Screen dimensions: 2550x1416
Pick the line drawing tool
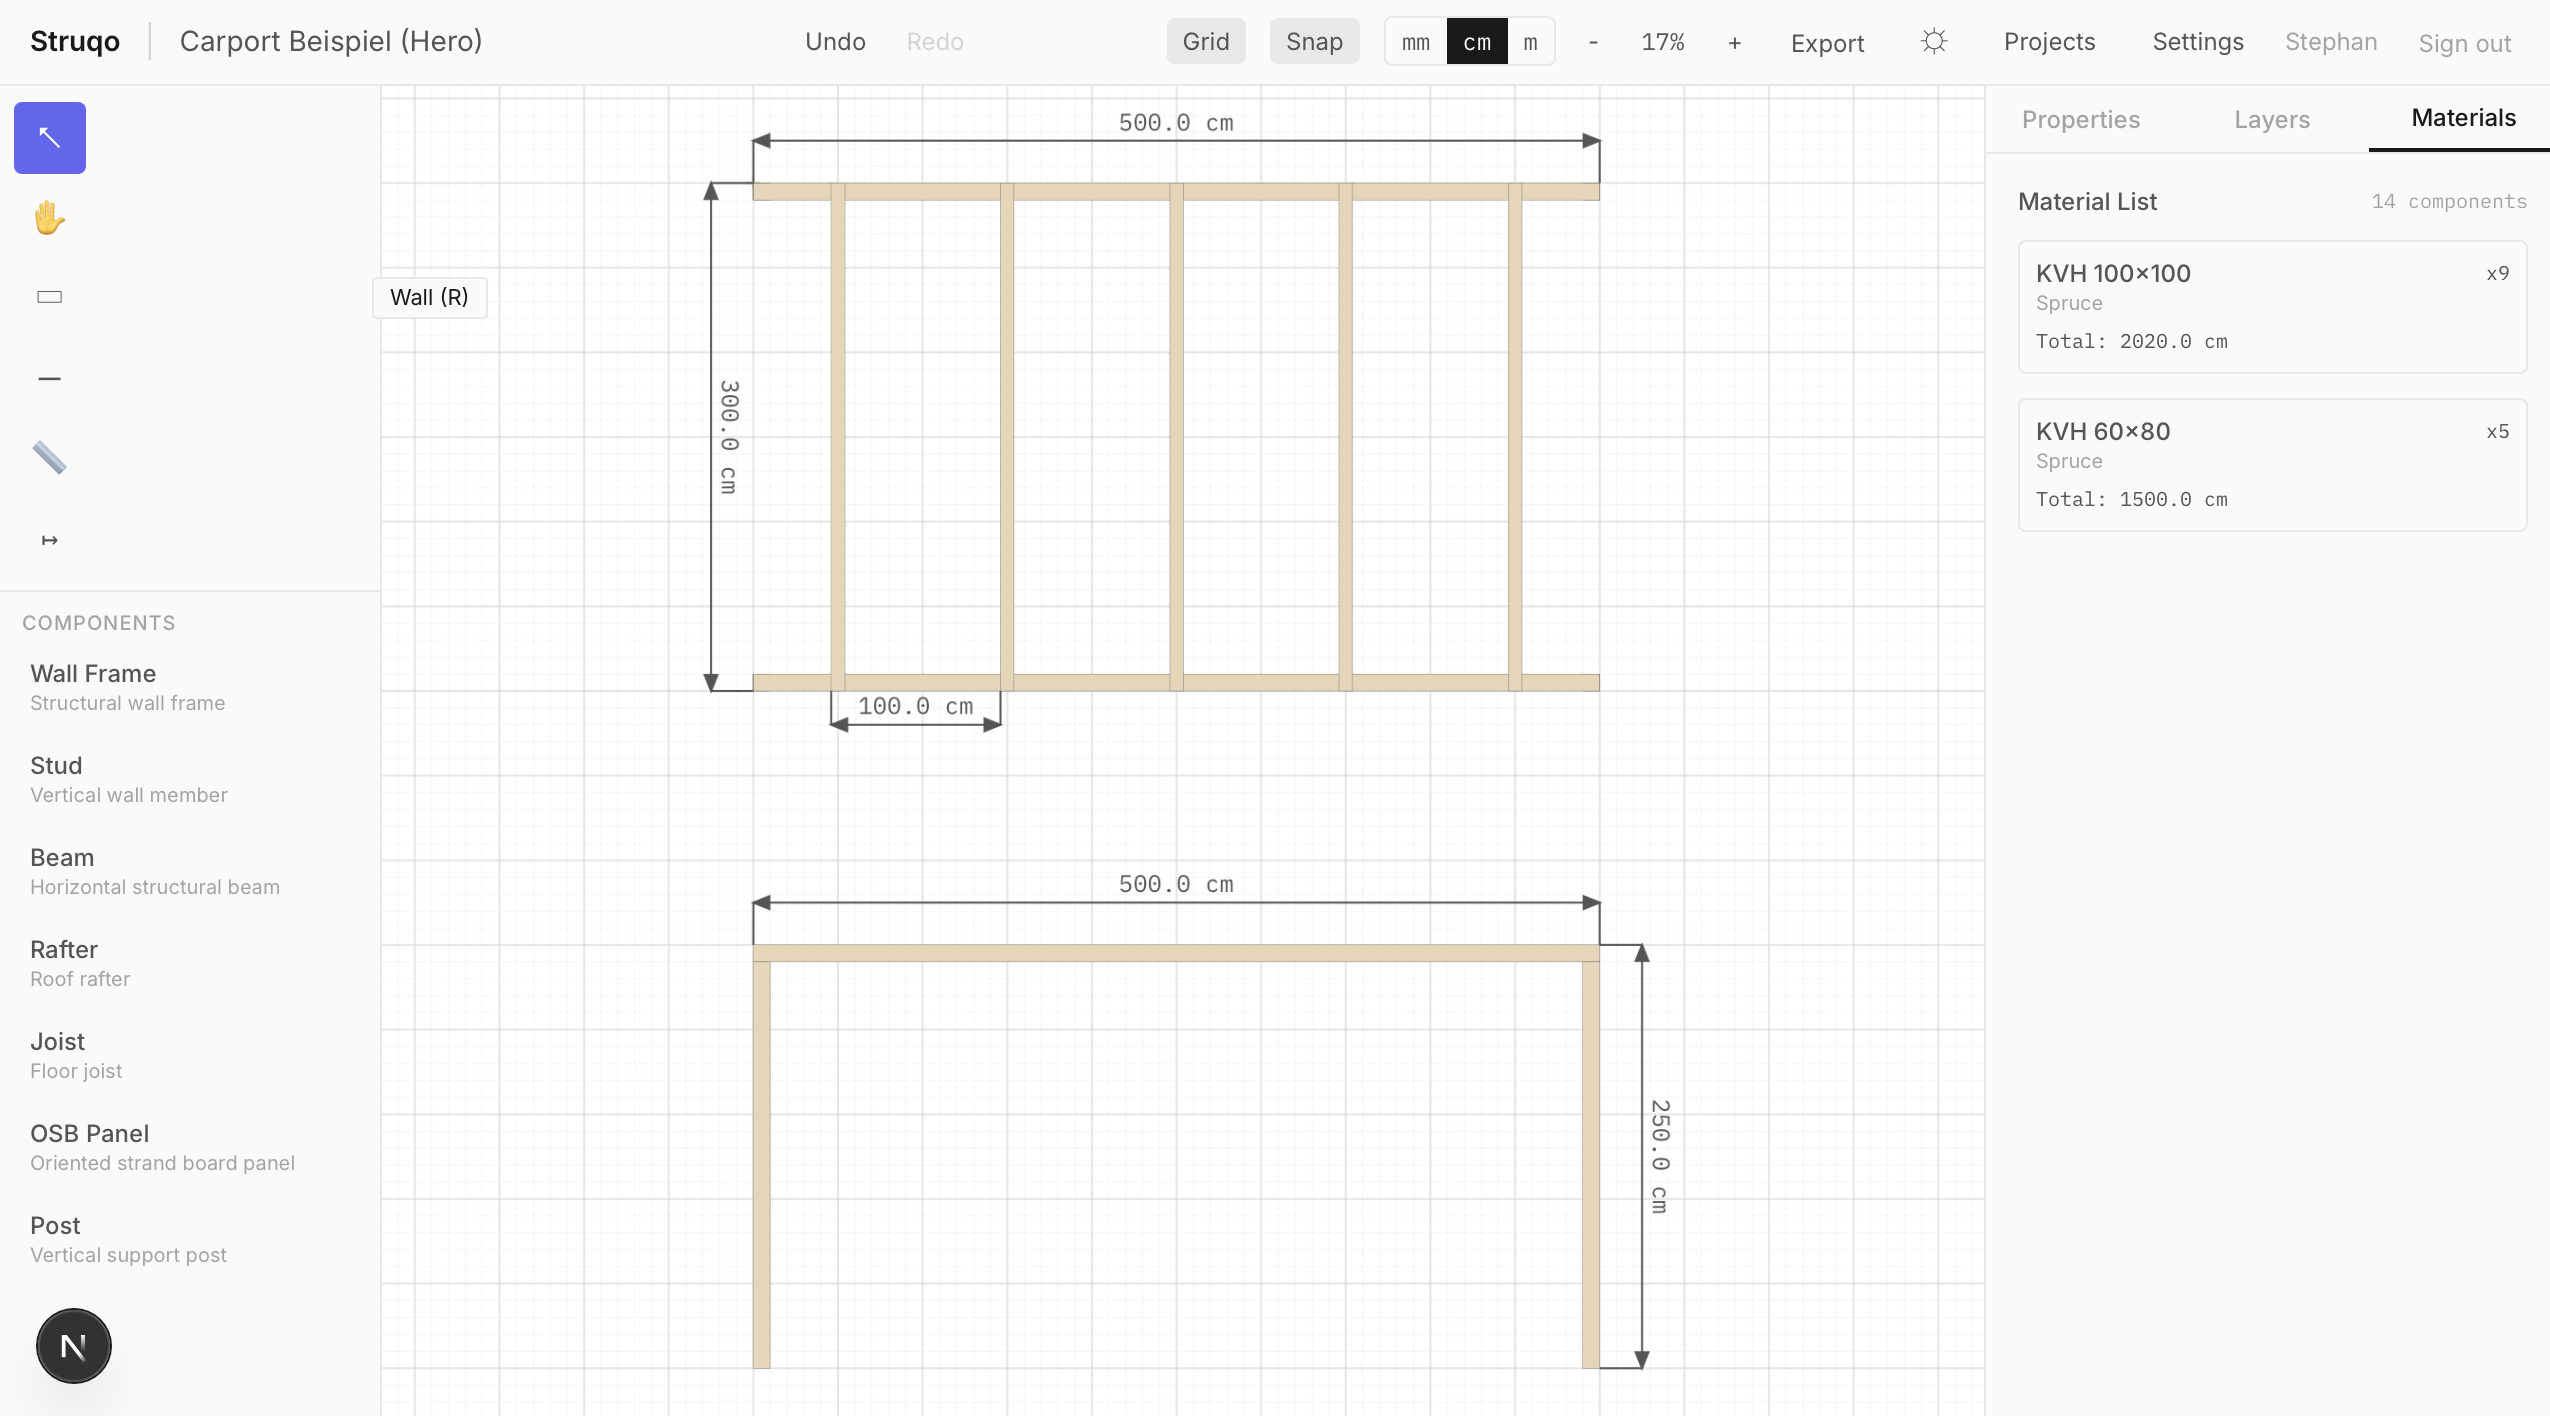click(48, 377)
